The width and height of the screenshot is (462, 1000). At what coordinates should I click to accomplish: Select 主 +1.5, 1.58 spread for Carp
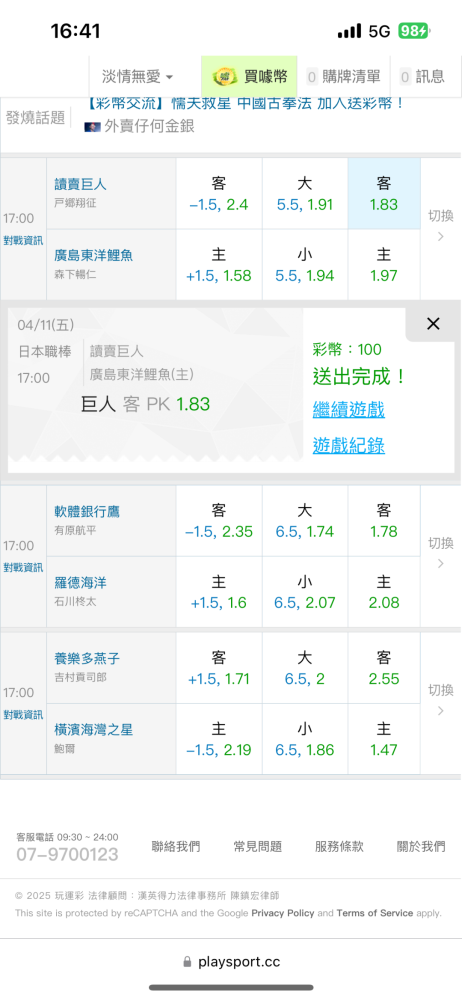pyautogui.click(x=219, y=265)
